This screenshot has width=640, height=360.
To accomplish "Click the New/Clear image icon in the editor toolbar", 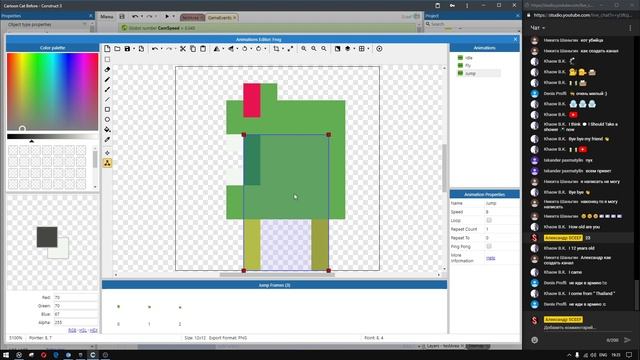I will click(107, 49).
